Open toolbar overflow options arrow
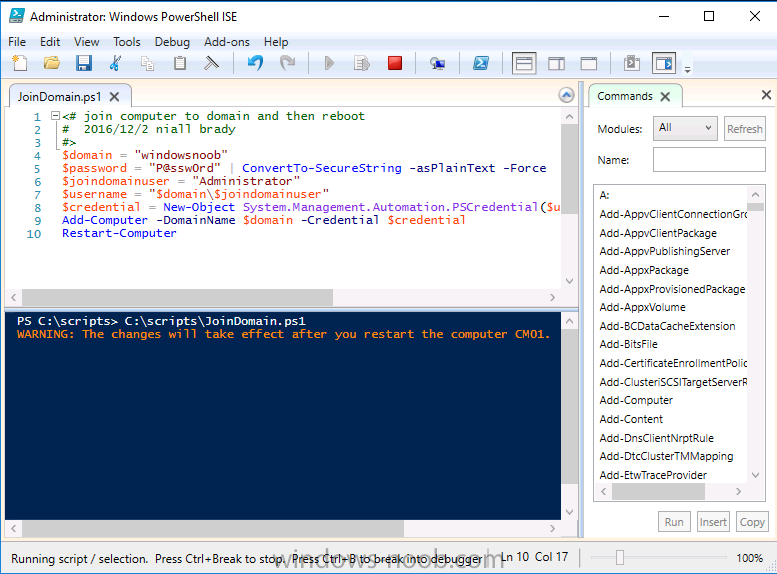777x574 pixels. (687, 70)
